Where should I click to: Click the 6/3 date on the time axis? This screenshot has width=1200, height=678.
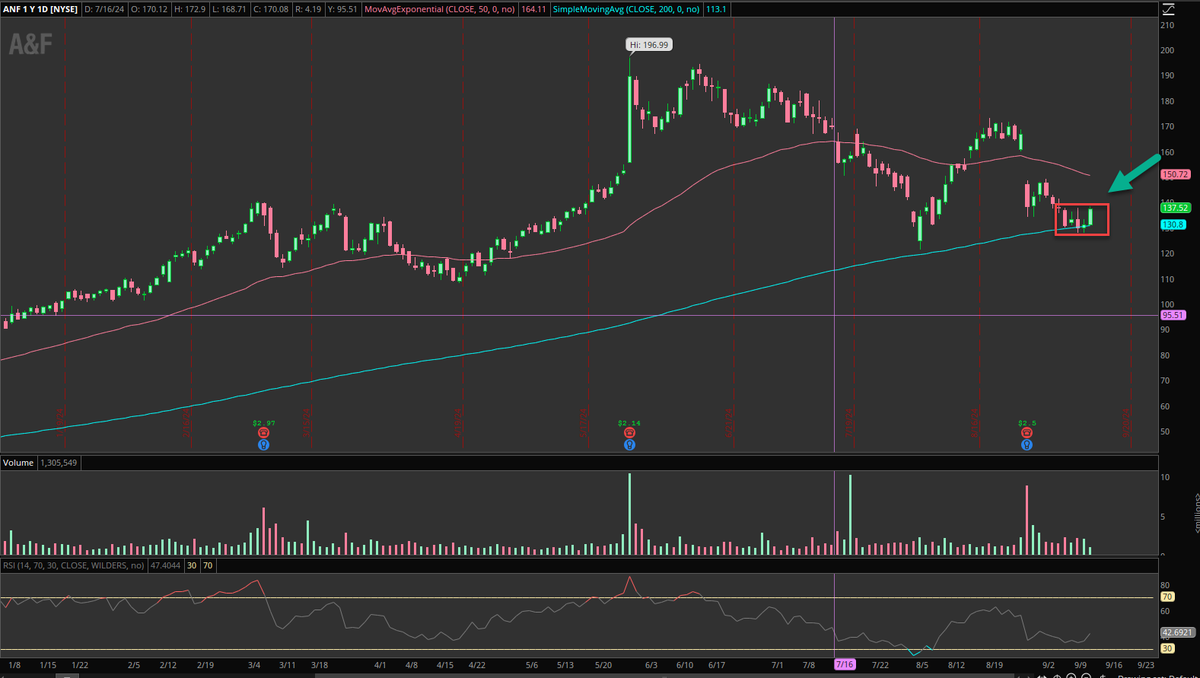[x=652, y=664]
